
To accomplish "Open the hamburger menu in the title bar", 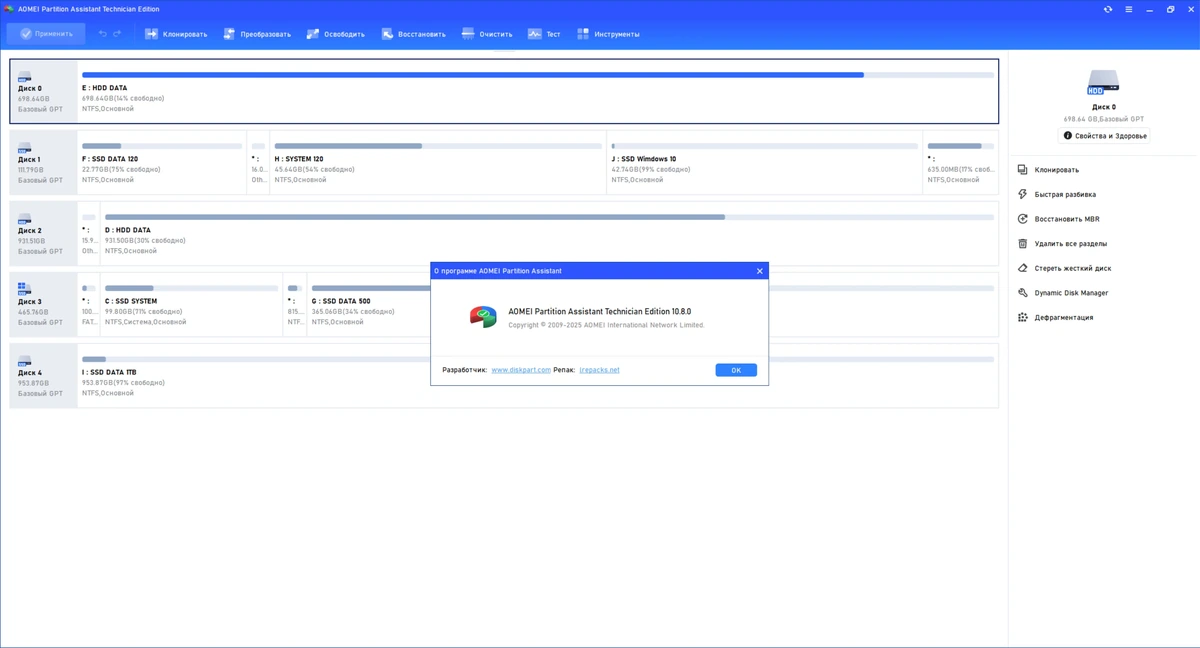I will (x=1129, y=9).
